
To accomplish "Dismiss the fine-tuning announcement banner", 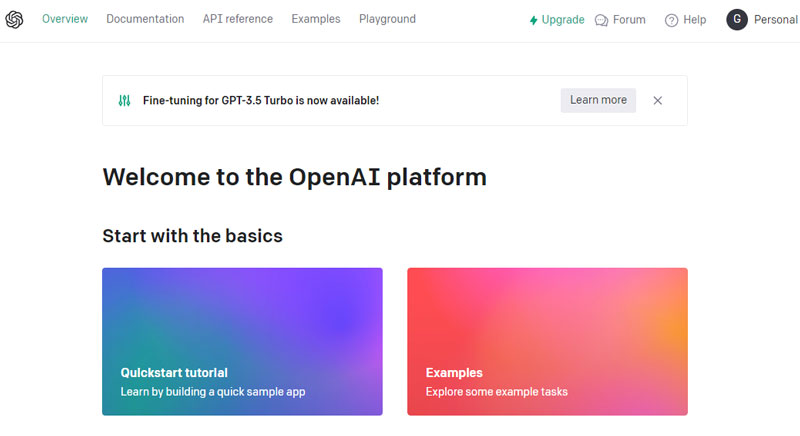I will [658, 100].
